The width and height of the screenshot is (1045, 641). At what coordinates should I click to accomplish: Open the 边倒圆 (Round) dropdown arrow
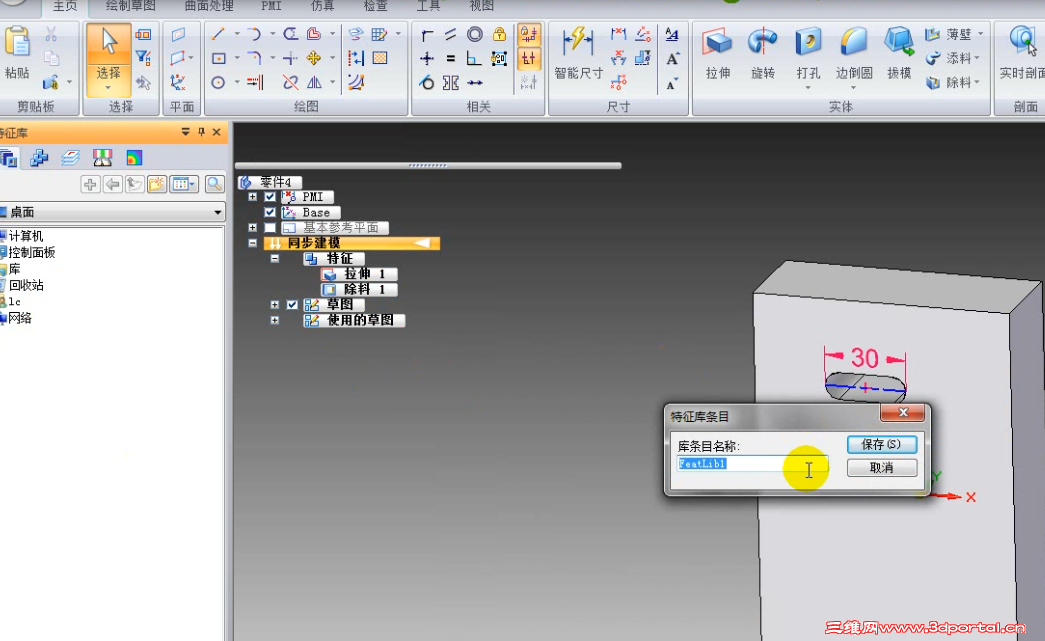(853, 88)
